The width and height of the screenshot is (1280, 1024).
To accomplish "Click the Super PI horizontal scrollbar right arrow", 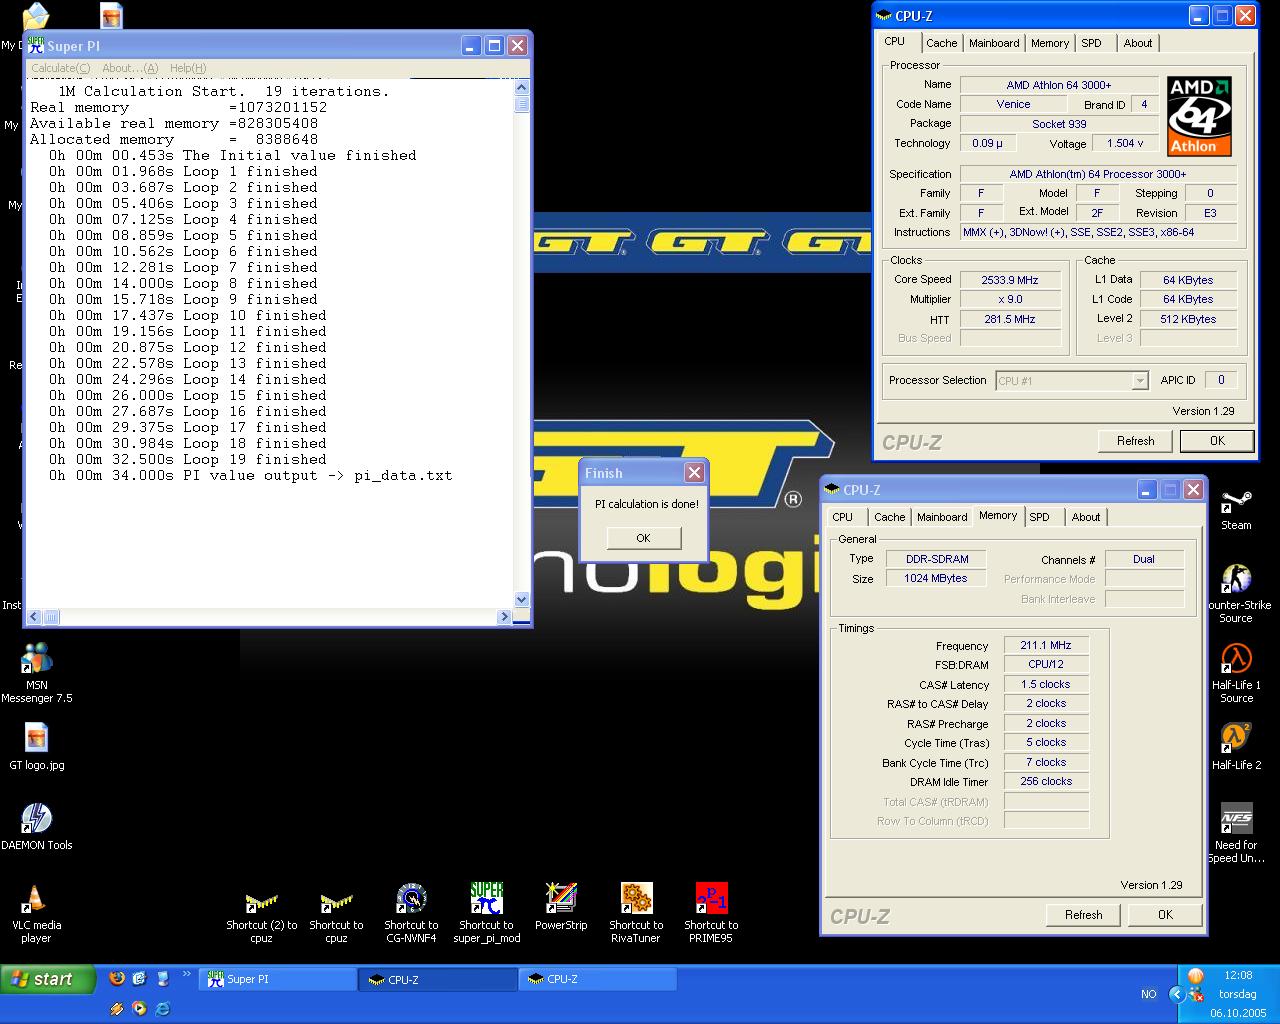I will pos(504,617).
